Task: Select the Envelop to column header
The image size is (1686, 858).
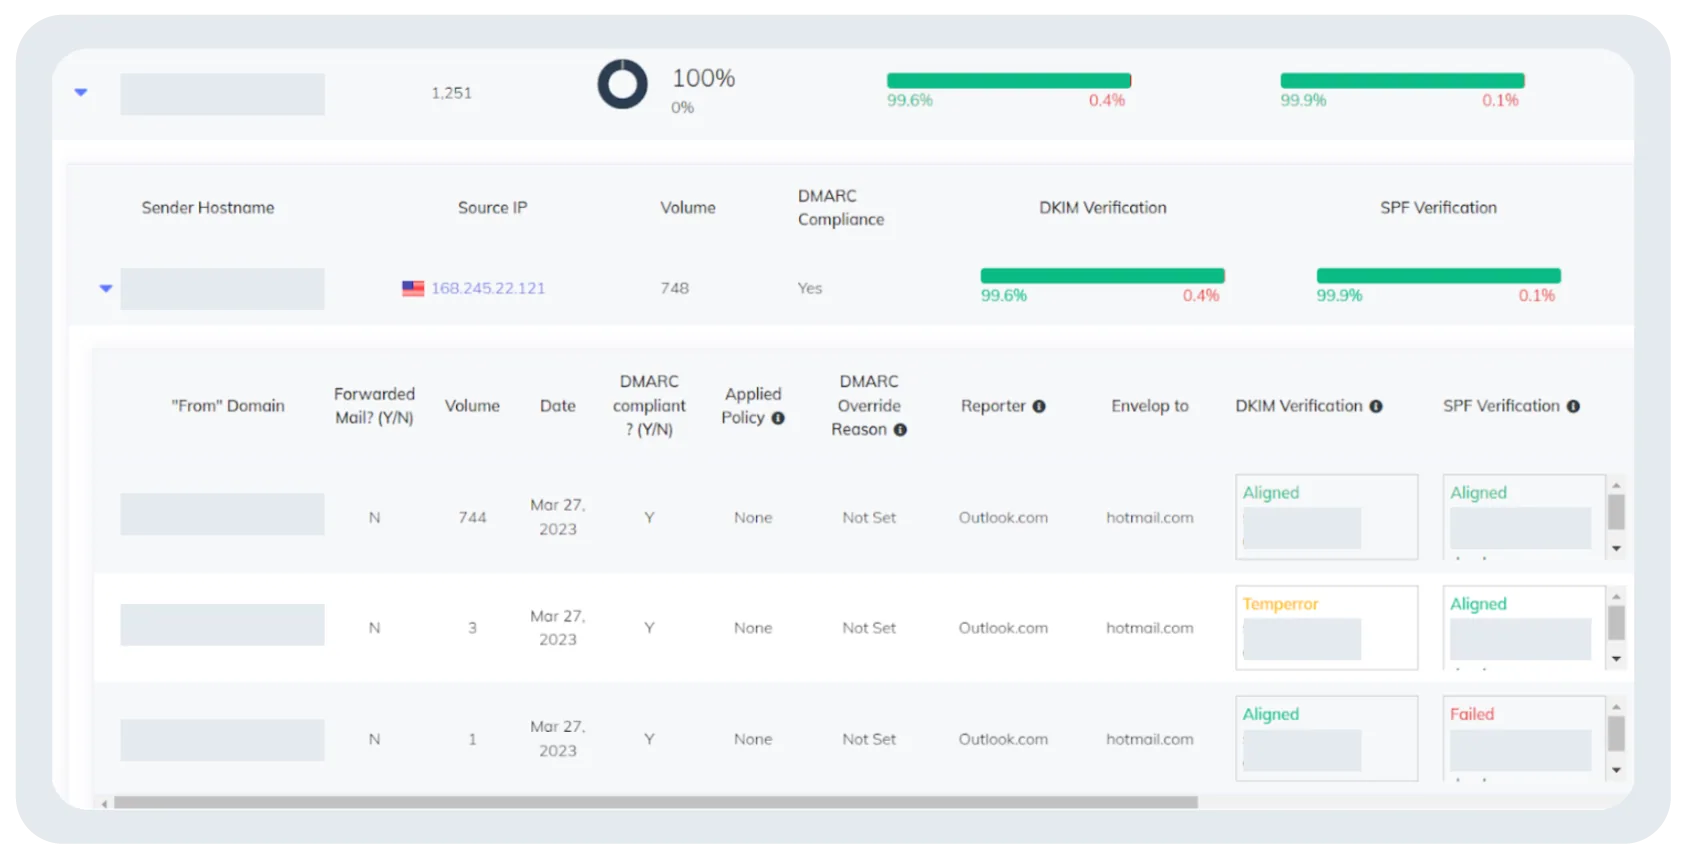Action: point(1150,406)
